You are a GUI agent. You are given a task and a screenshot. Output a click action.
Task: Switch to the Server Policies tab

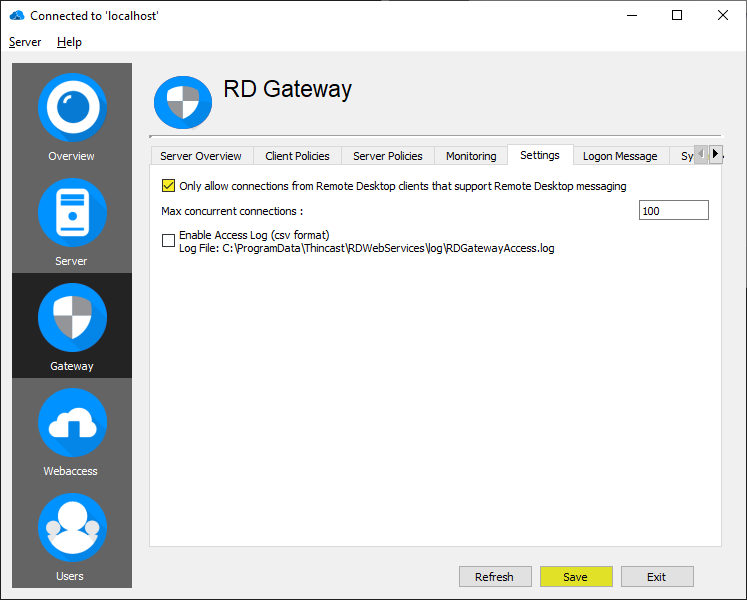click(388, 156)
